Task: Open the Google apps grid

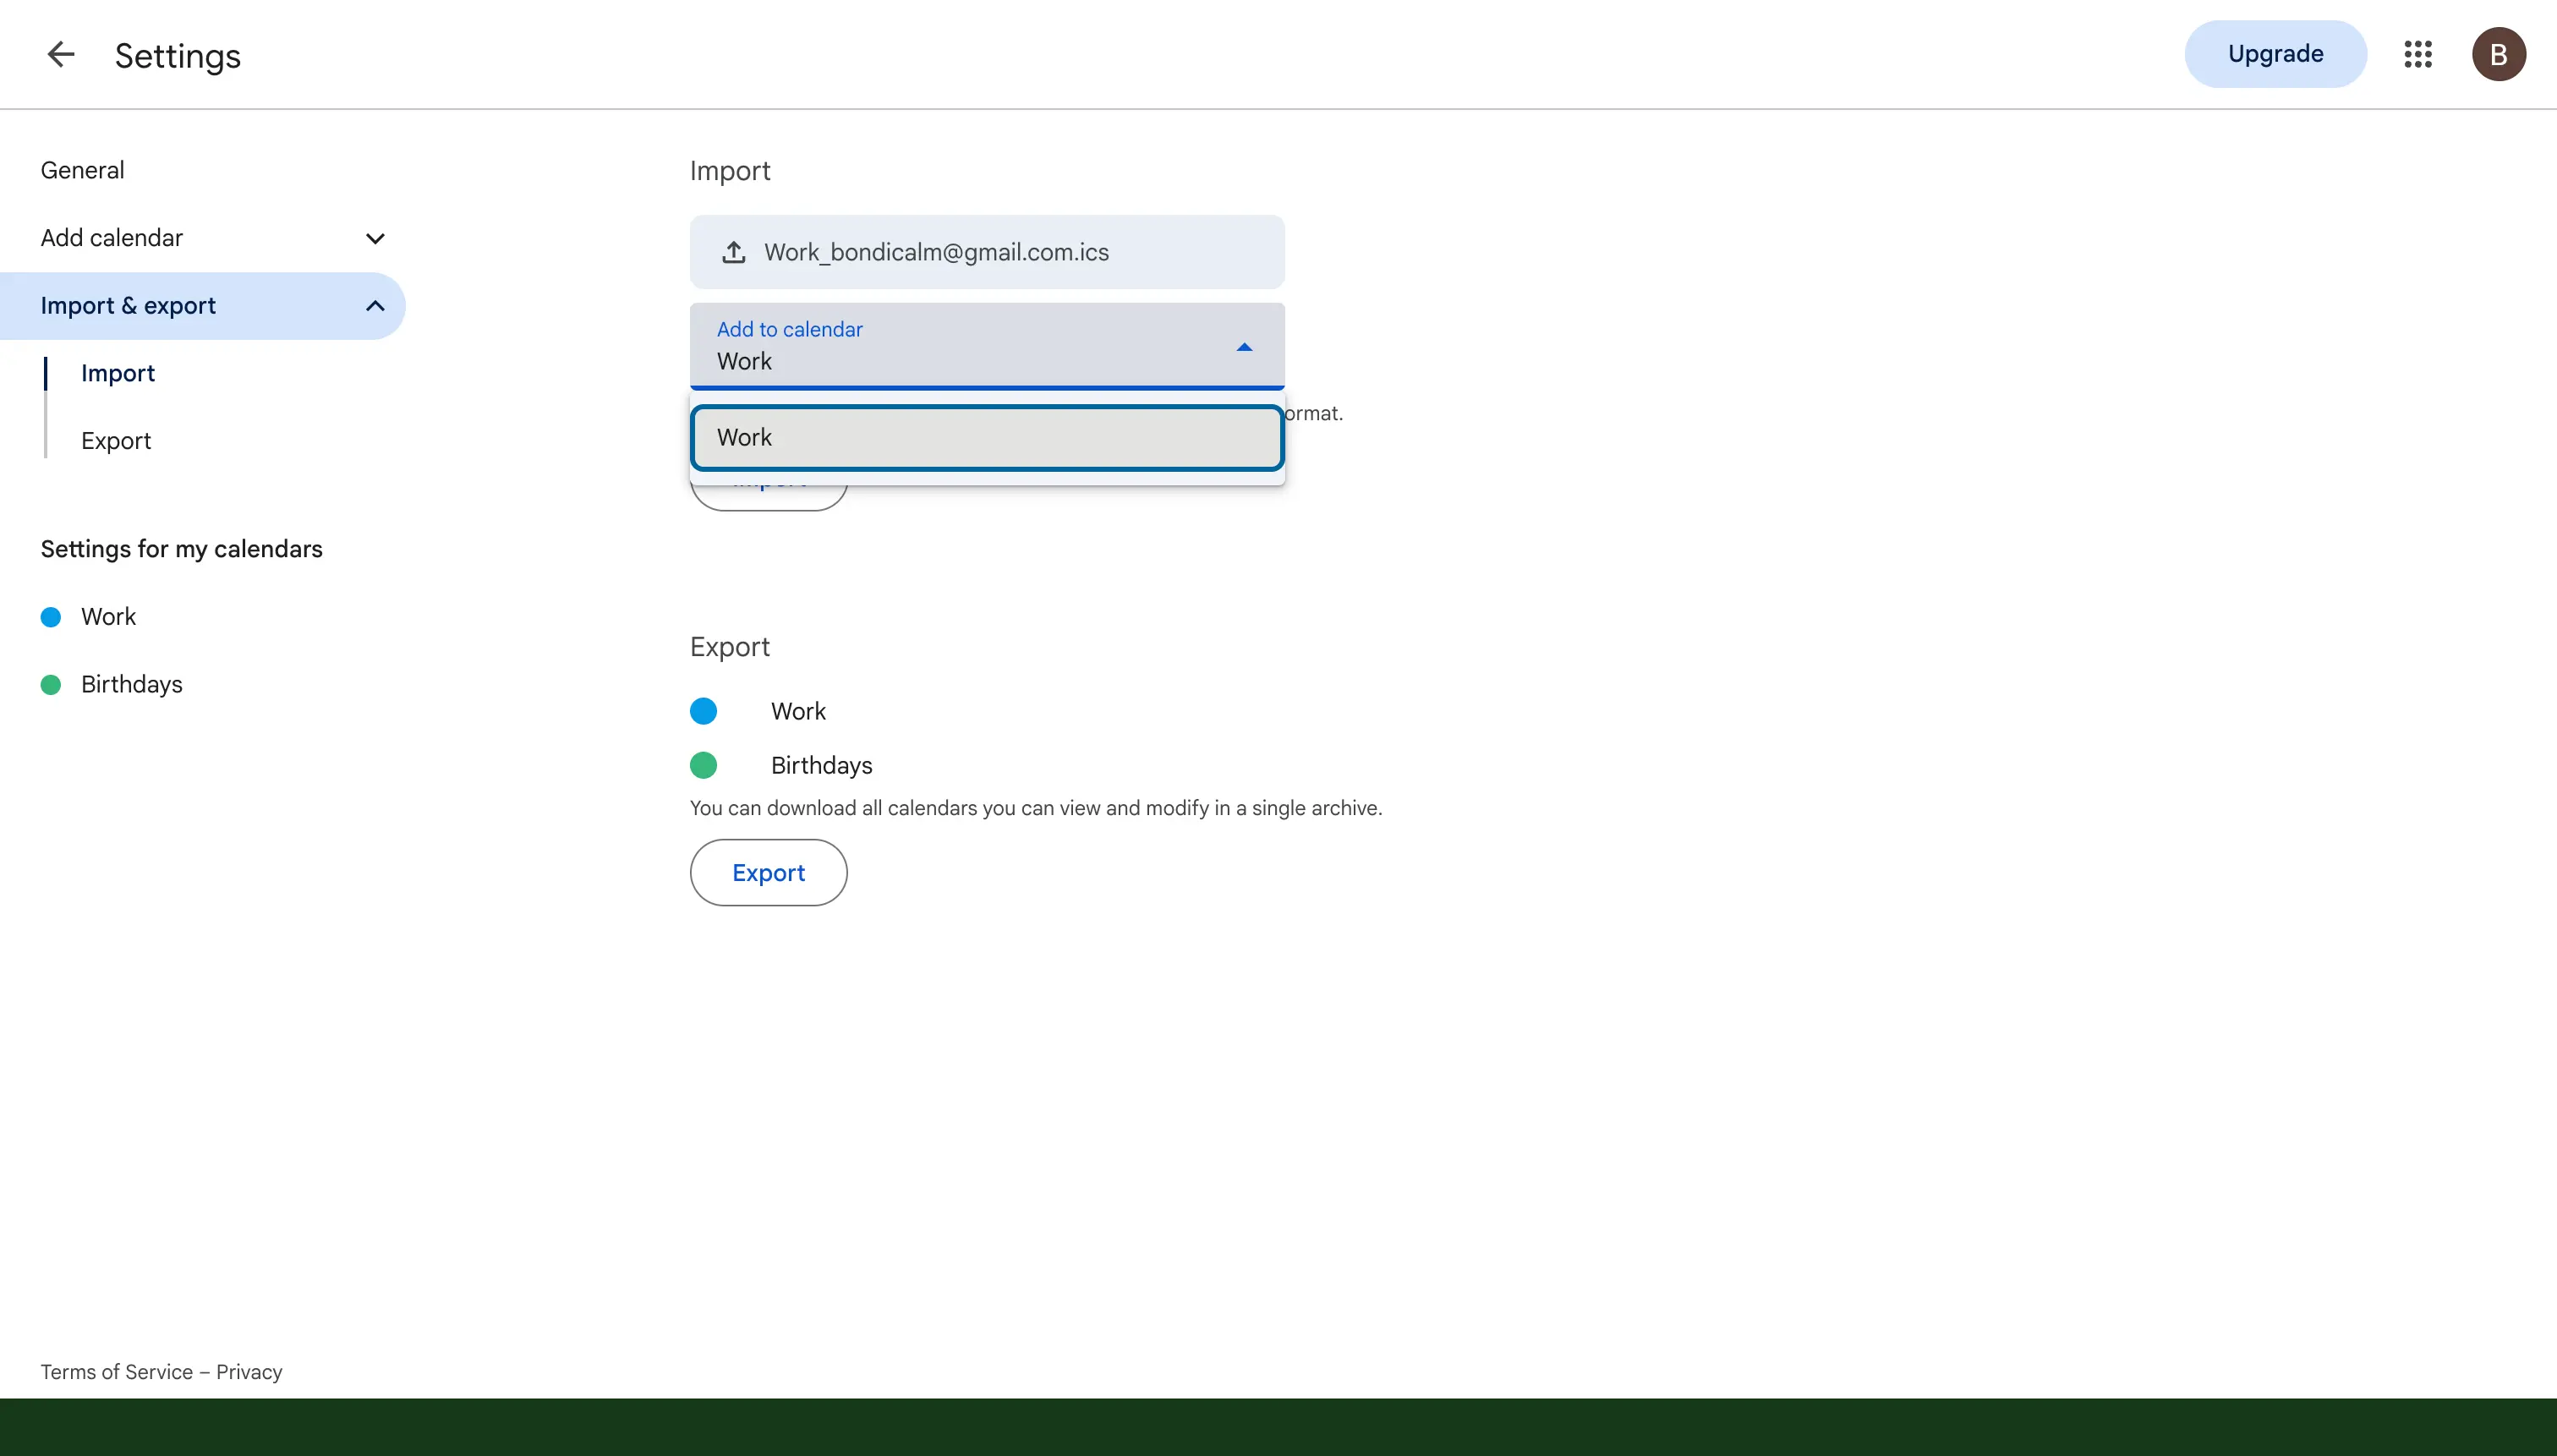Action: 2417,54
